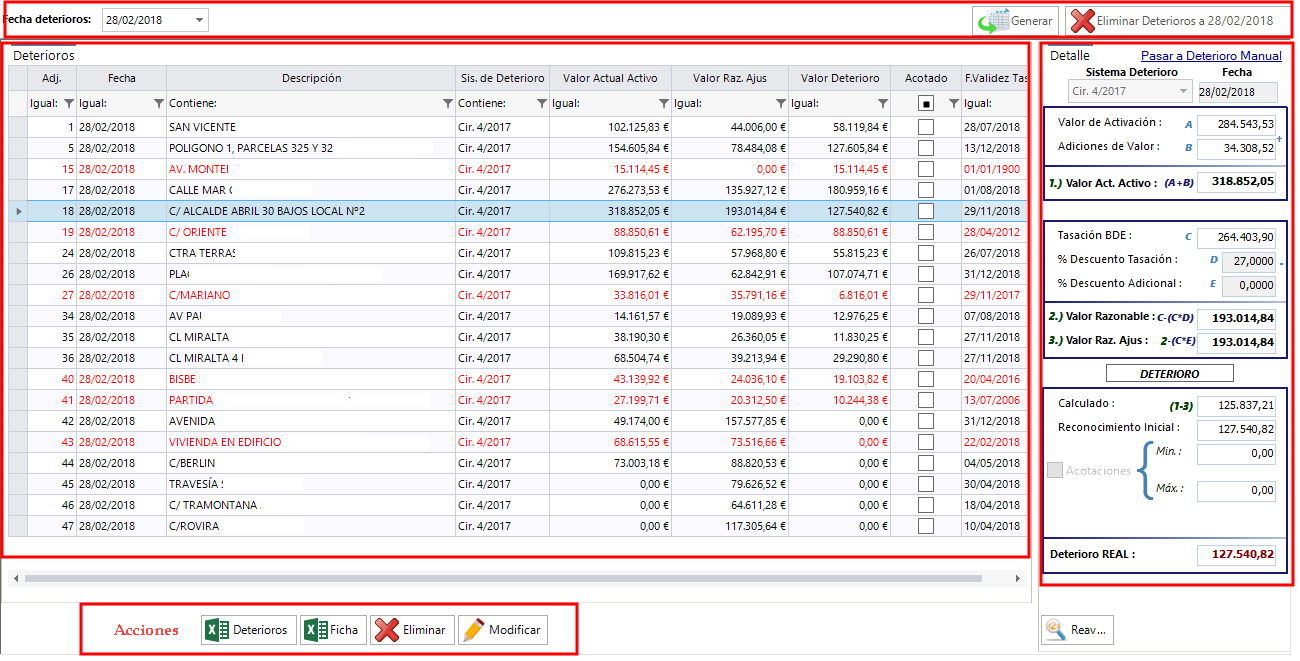The width and height of the screenshot is (1300, 661).
Task: Select the VIVIENDA EN EDIFICIO row
Action: tap(518, 442)
